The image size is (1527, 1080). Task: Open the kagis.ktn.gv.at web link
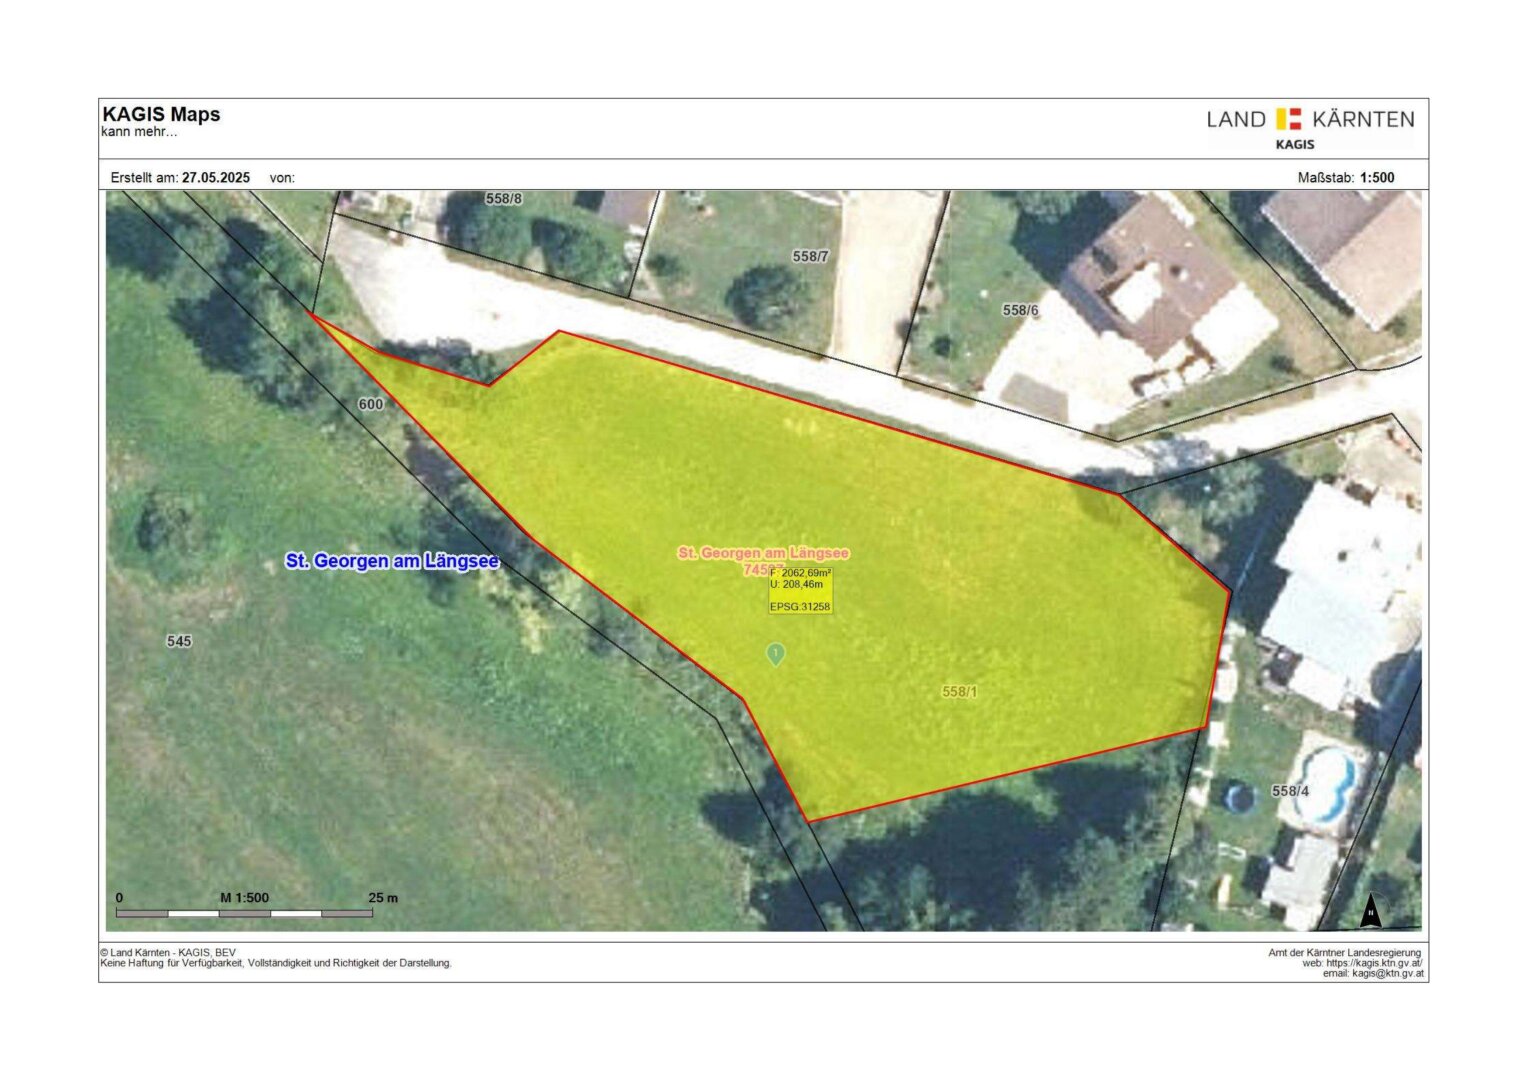coord(1372,963)
